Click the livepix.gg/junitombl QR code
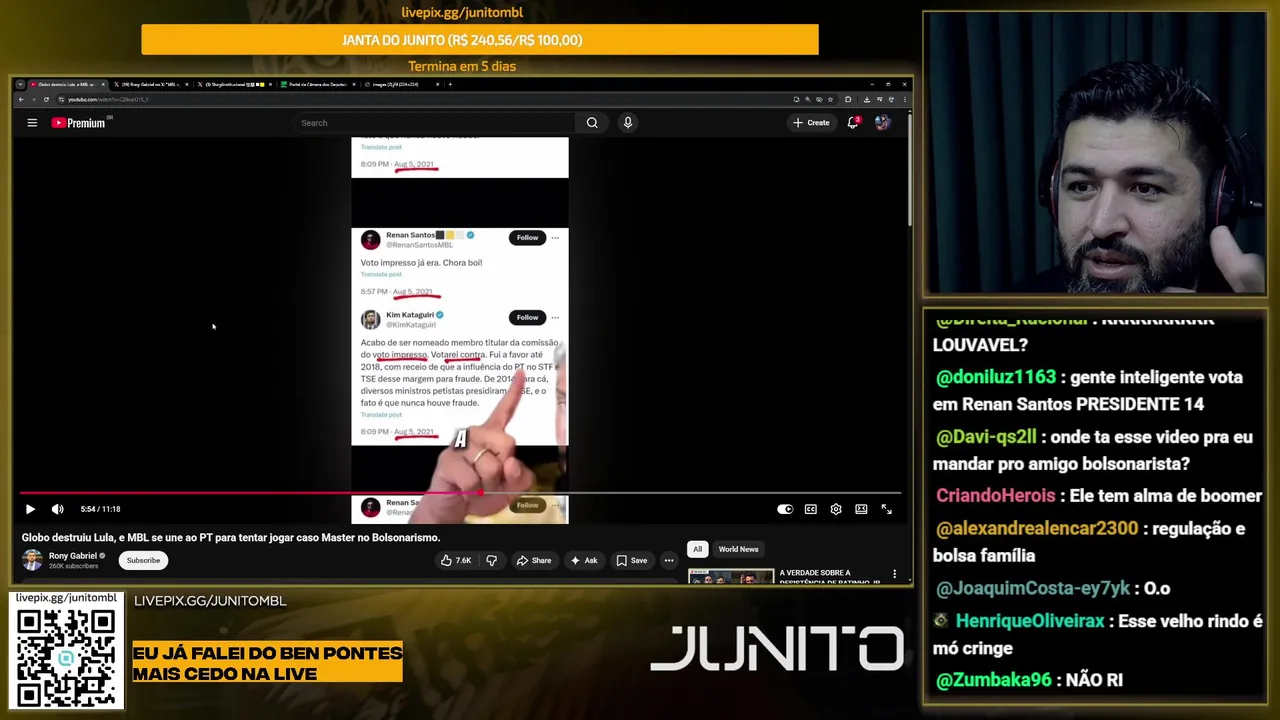 66,657
